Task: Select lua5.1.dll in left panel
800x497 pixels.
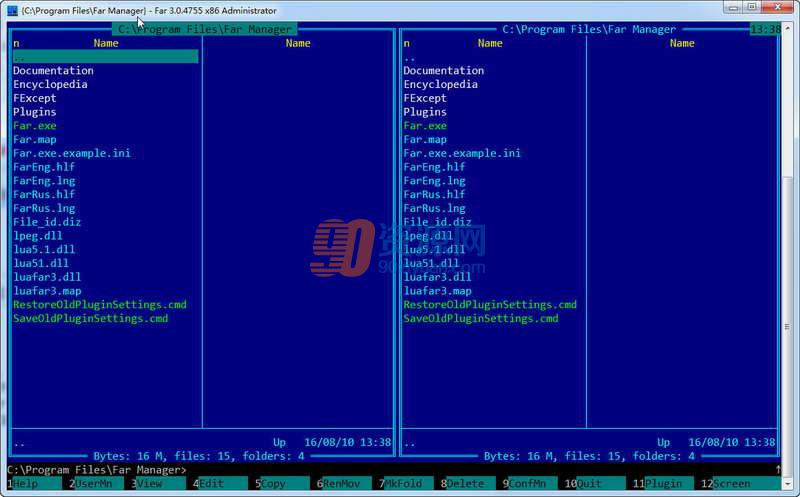Action: point(44,250)
